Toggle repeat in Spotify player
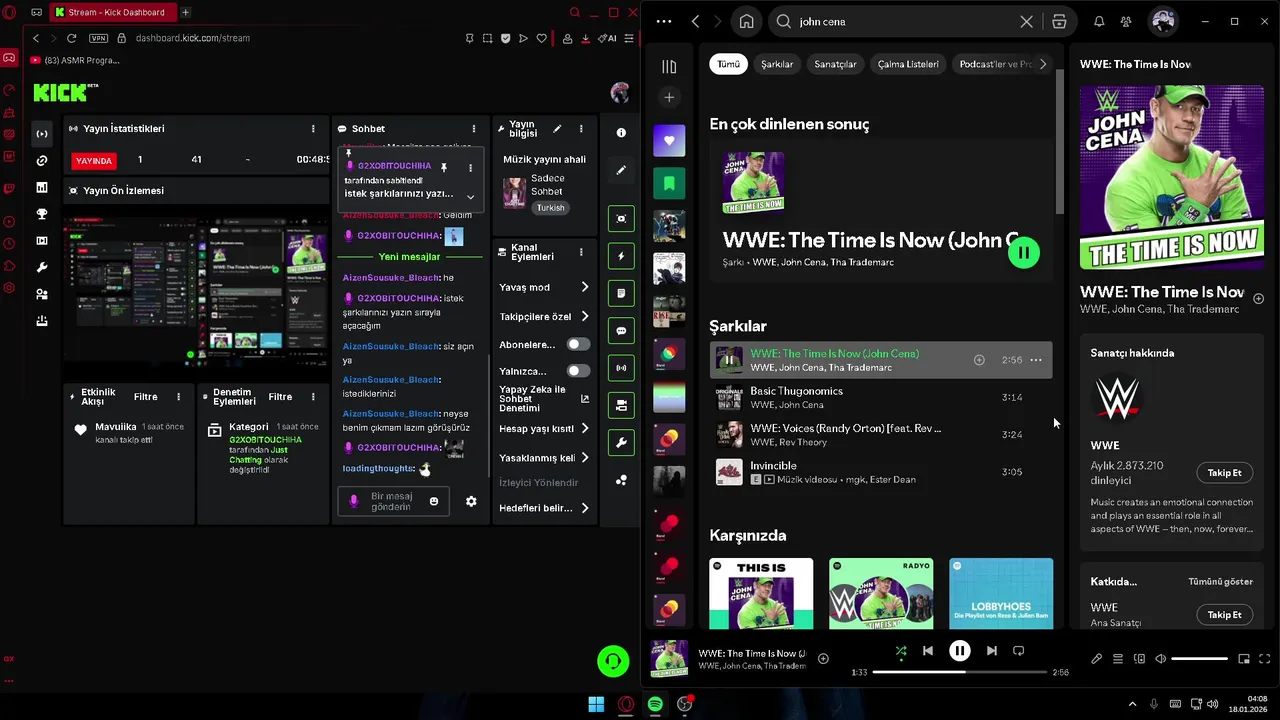The height and width of the screenshot is (720, 1280). click(1018, 651)
